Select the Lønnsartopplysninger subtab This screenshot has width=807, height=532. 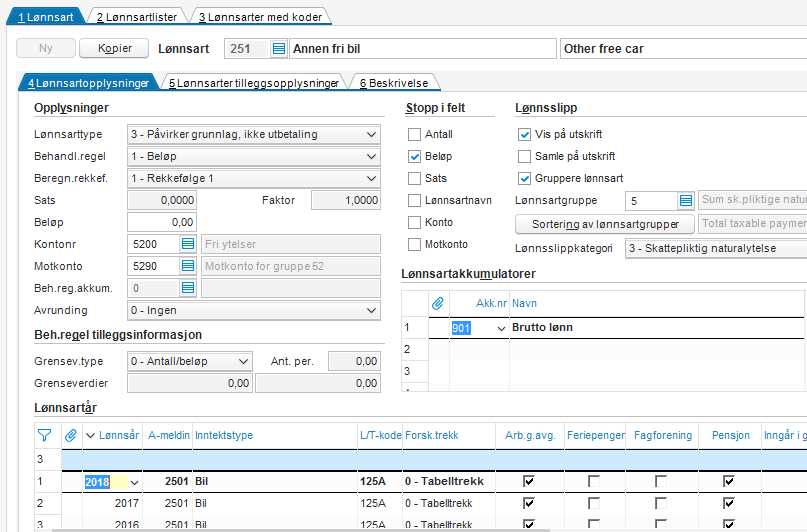88,83
